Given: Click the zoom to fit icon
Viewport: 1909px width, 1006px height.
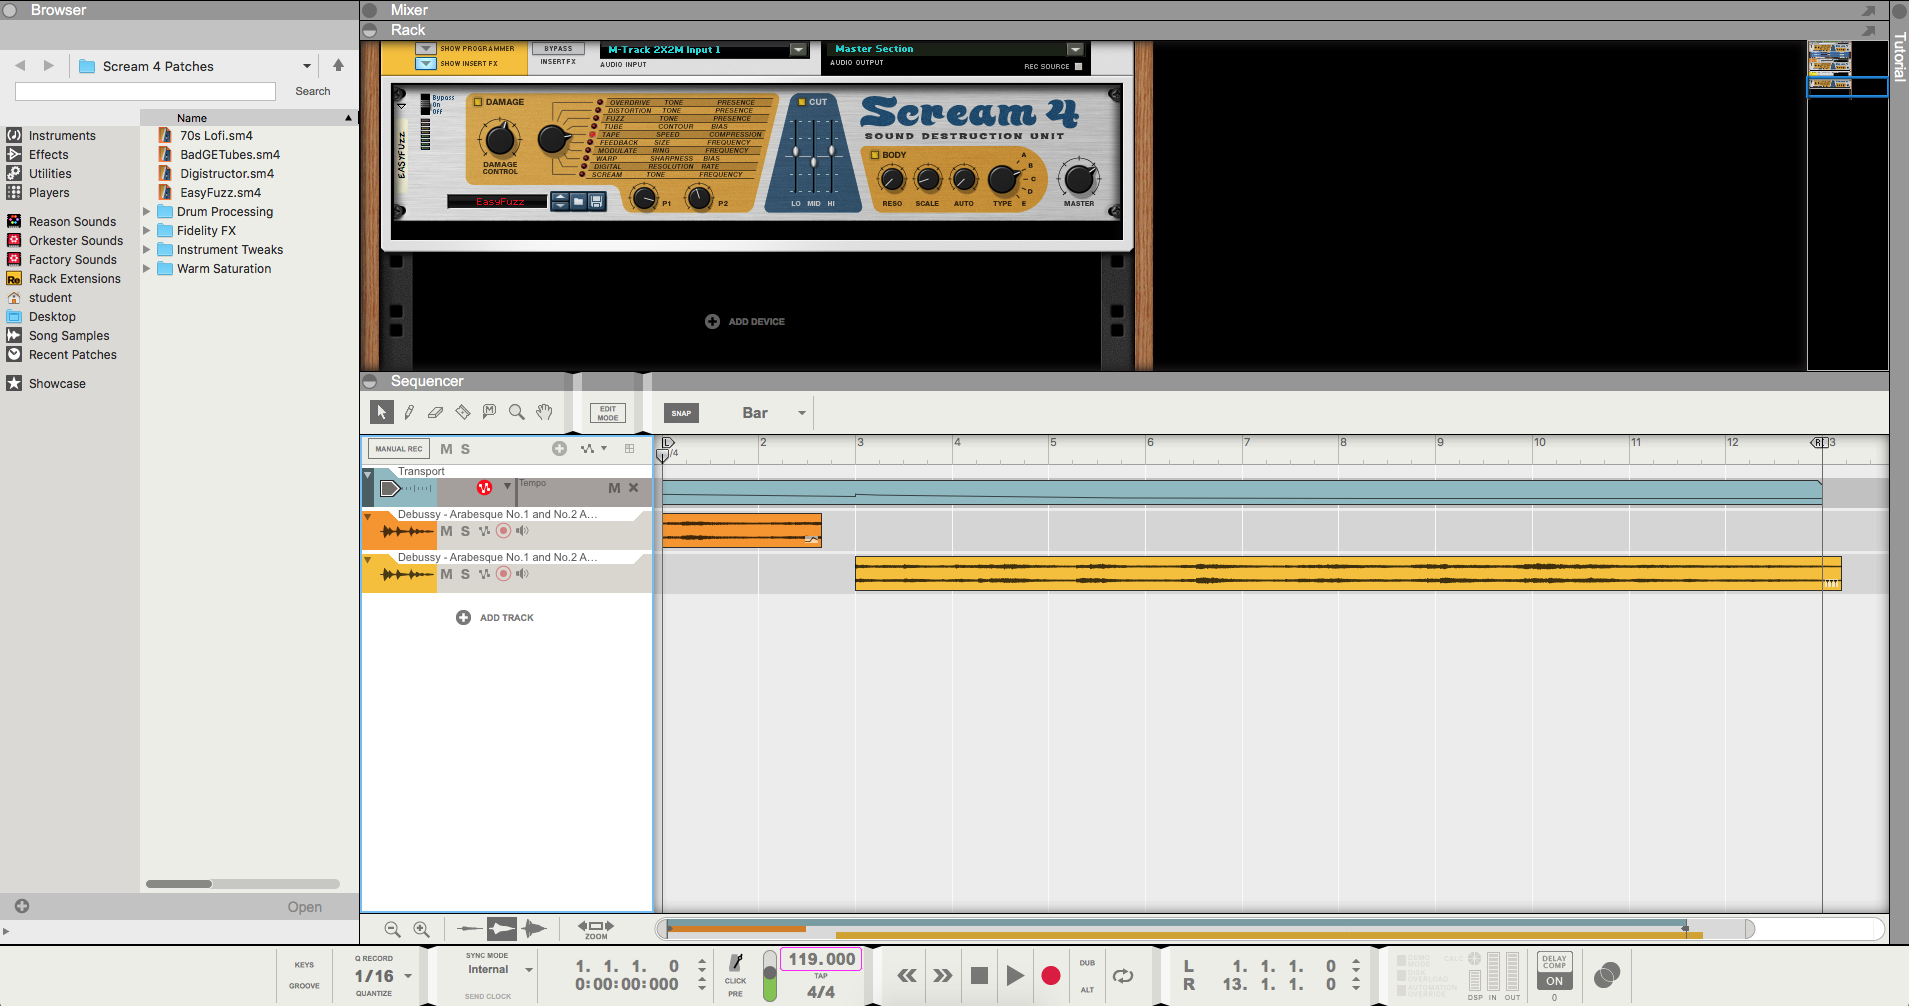Looking at the screenshot, I should tap(596, 927).
